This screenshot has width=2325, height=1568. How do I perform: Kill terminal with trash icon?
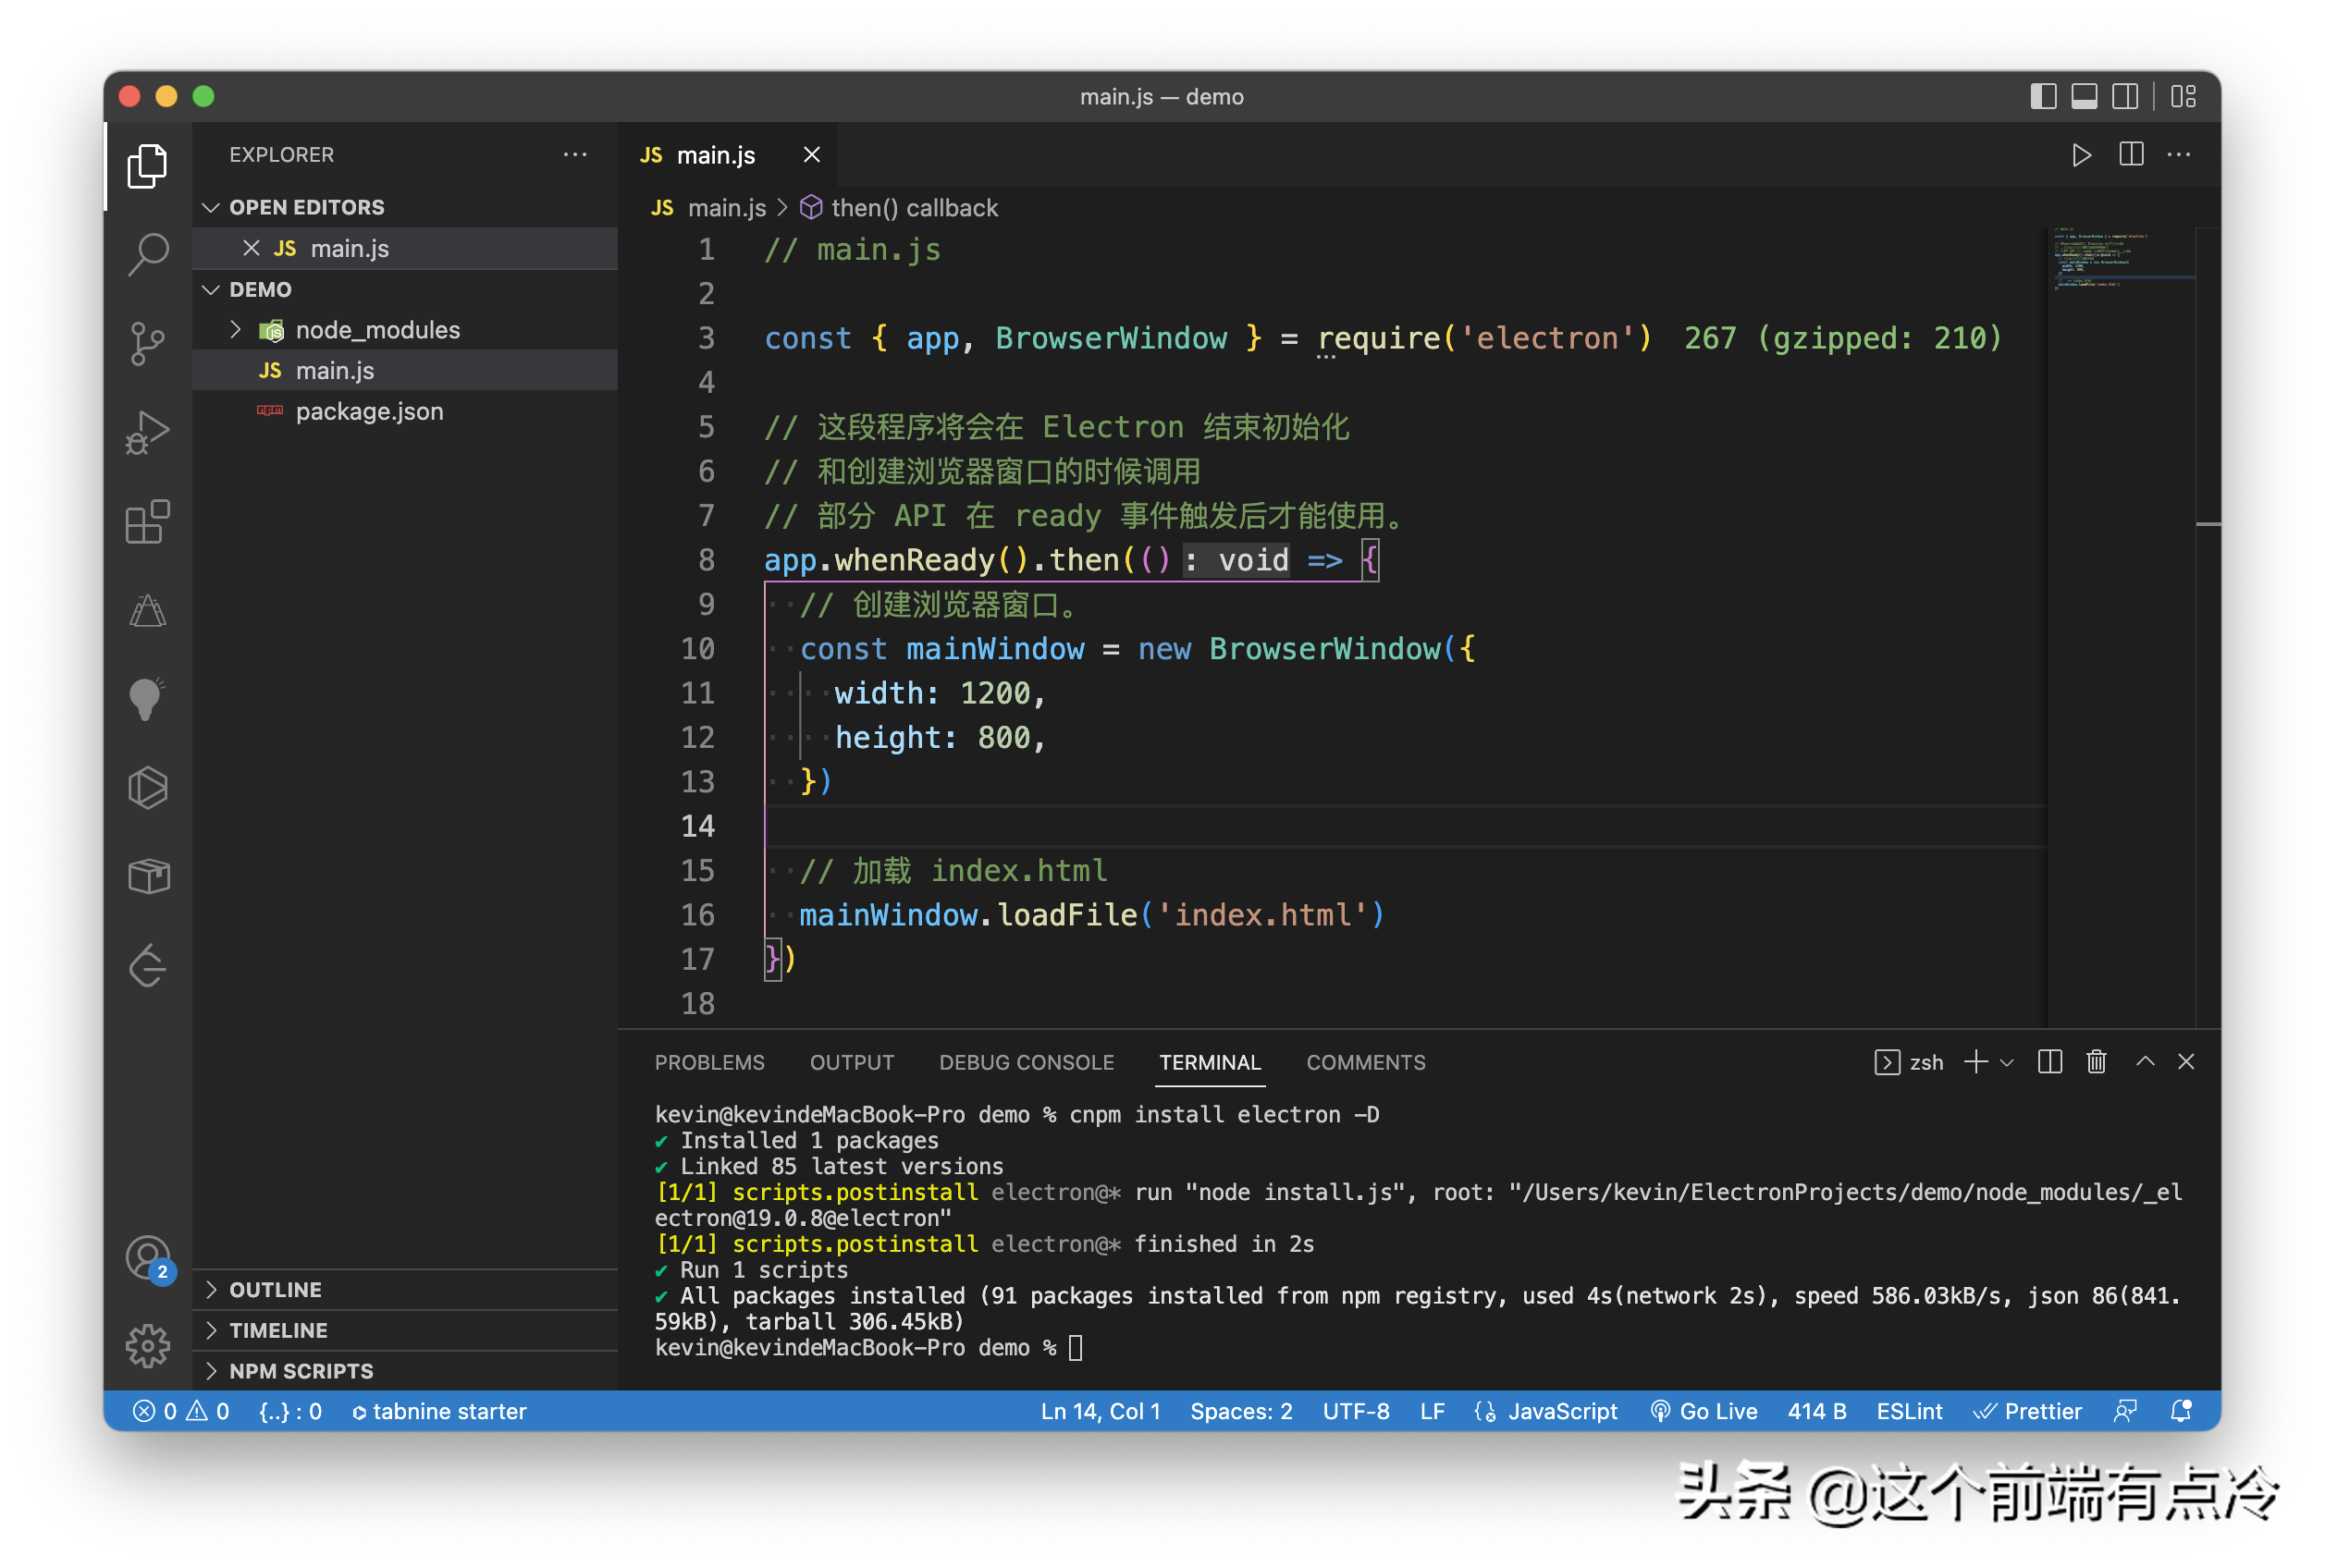[x=2096, y=1062]
